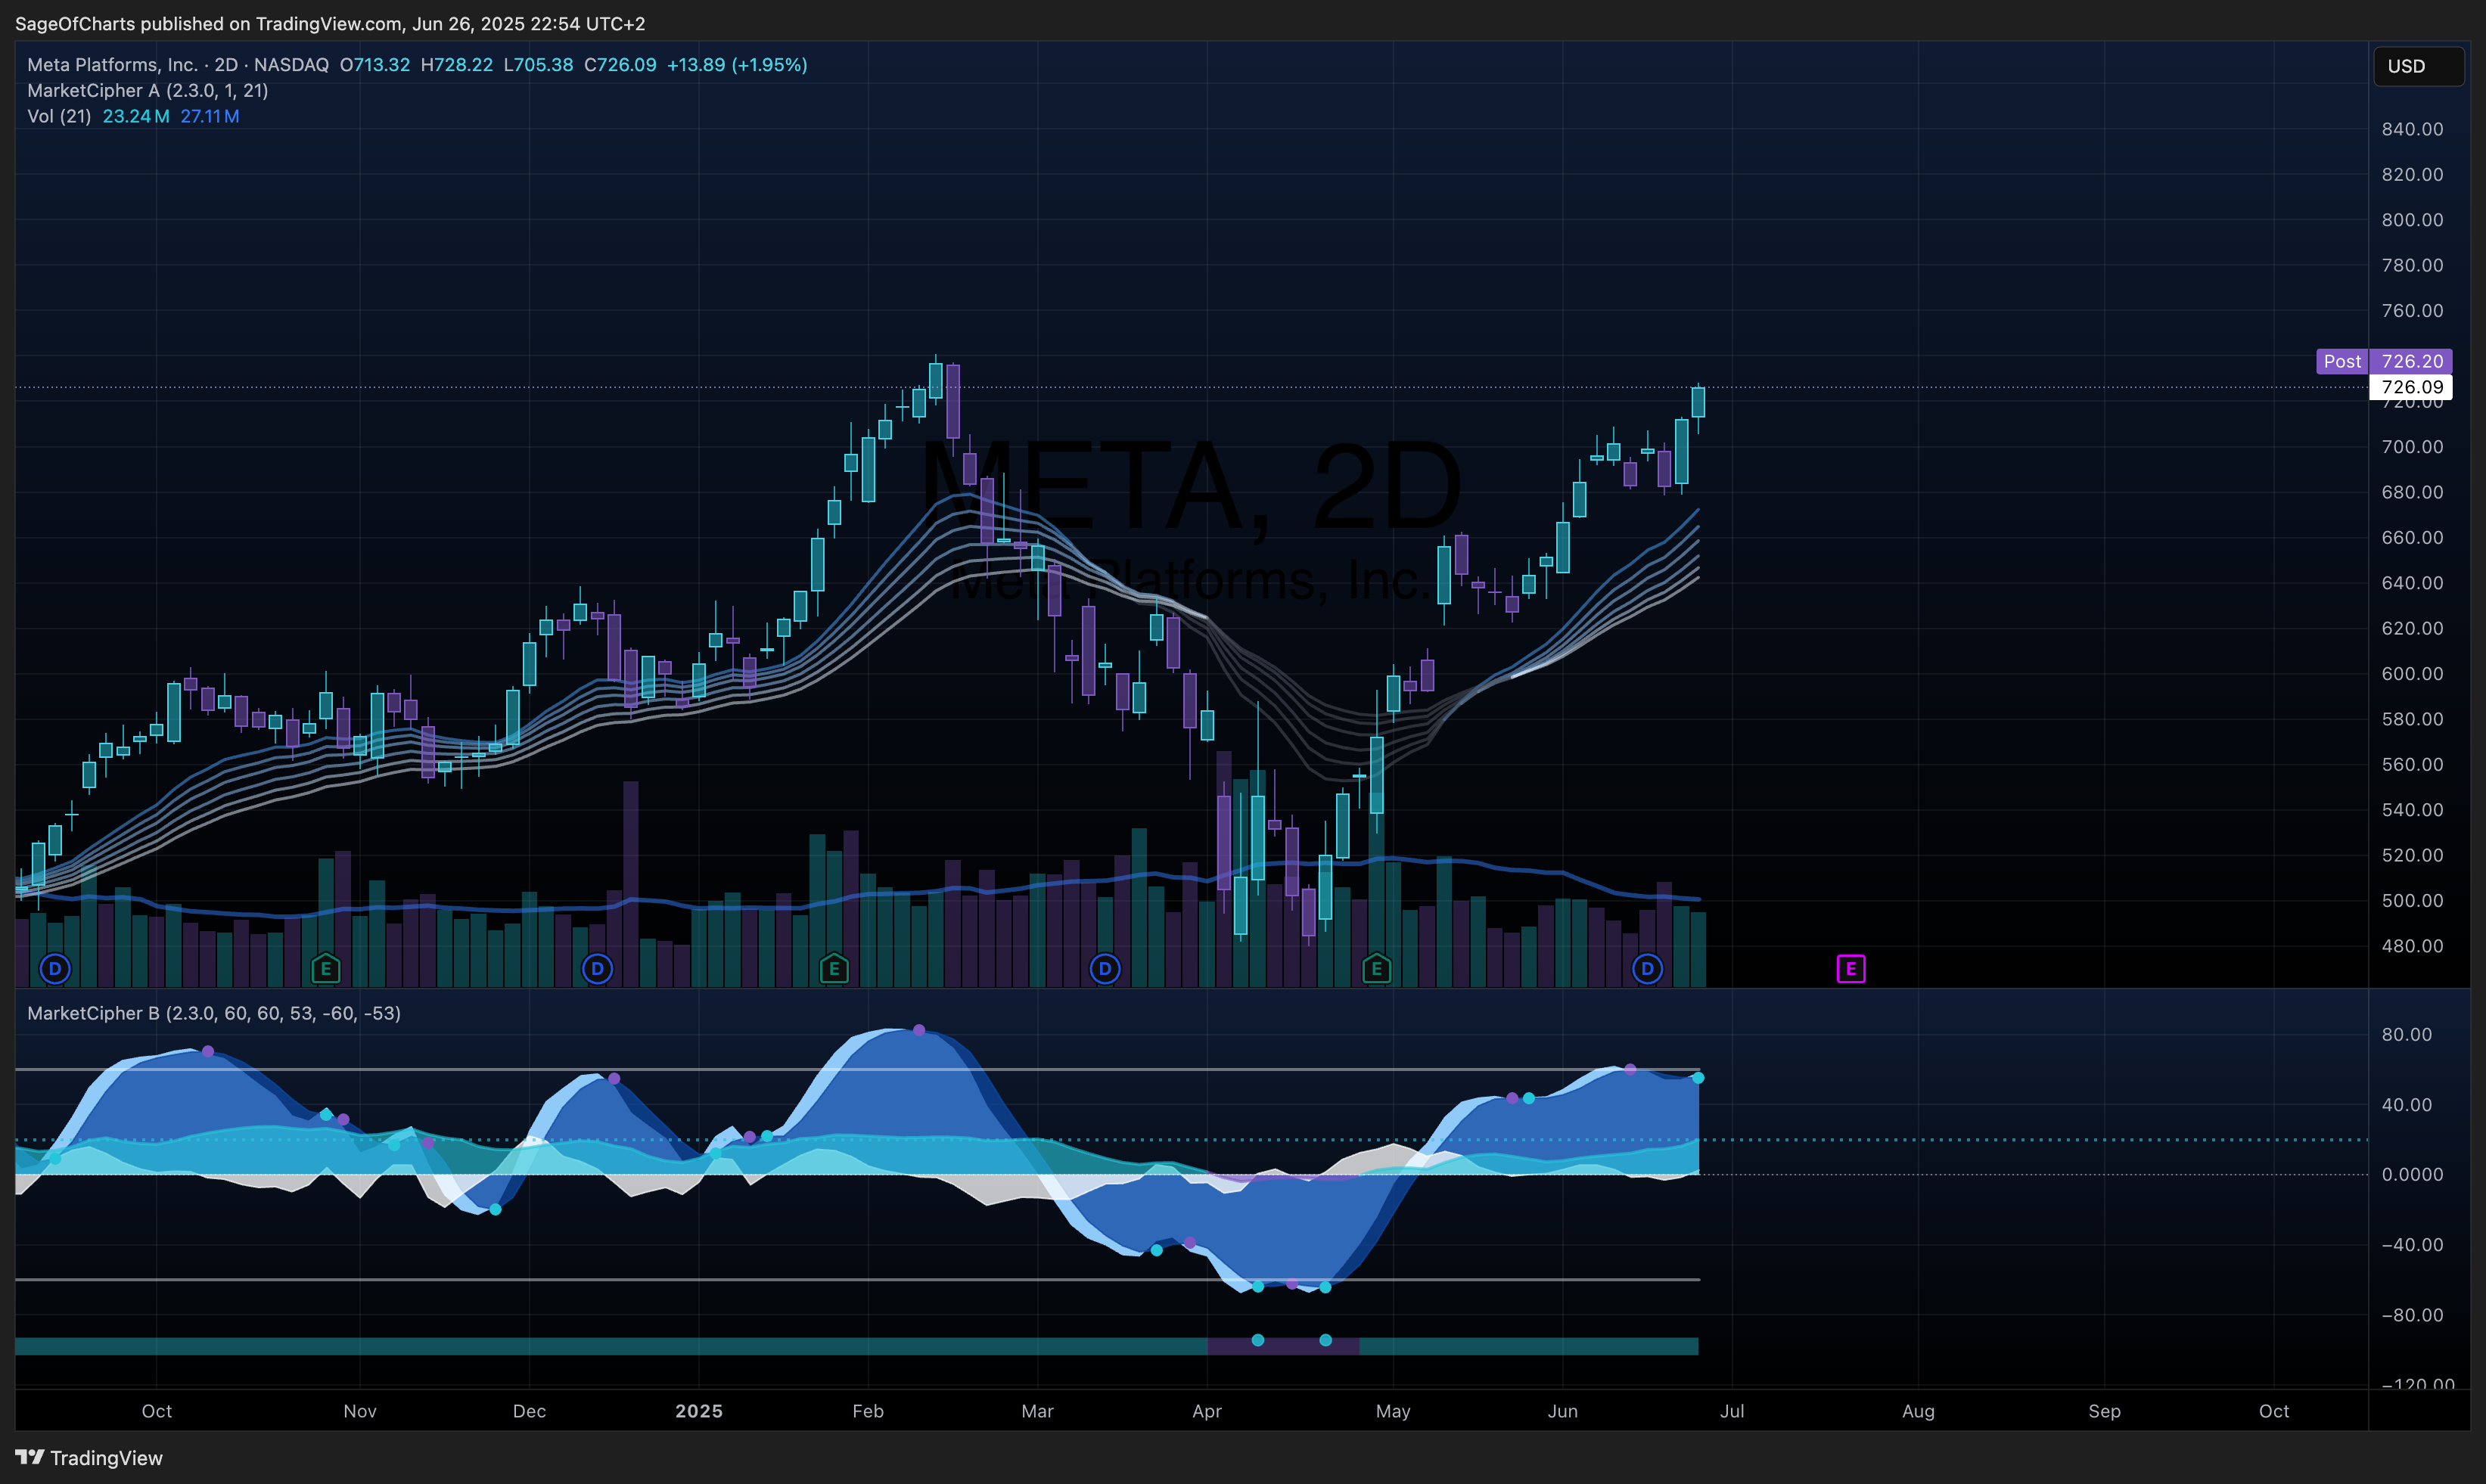Click the 800.00 price axis label
2486x1484 pixels.
tap(2412, 220)
